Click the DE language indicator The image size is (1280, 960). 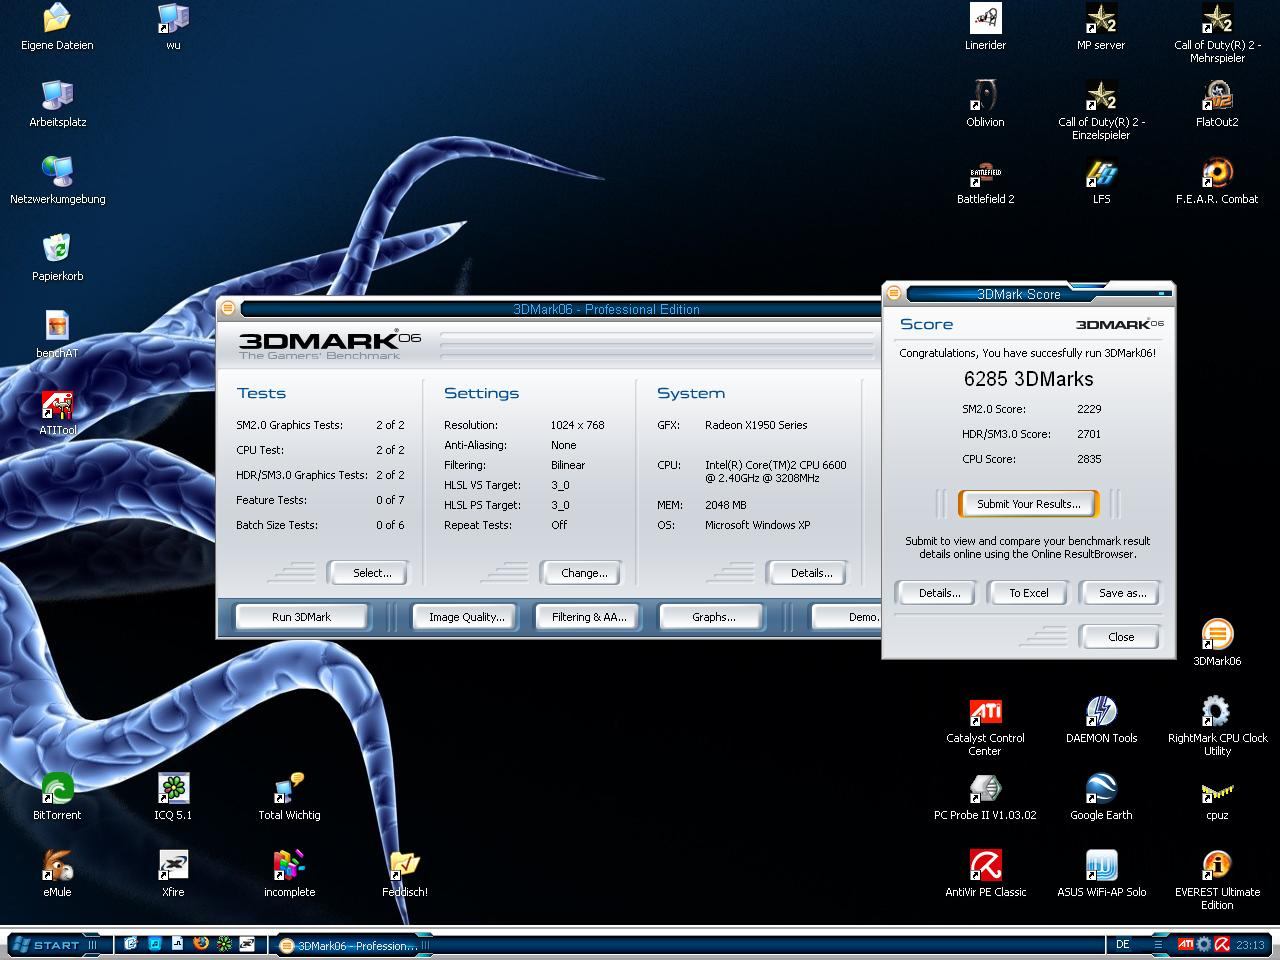[1122, 944]
